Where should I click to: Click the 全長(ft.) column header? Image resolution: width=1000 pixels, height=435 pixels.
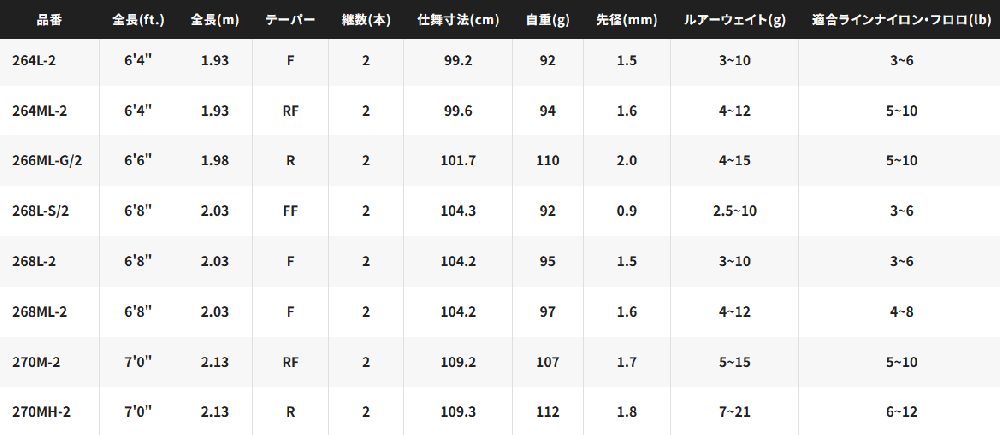(x=136, y=19)
